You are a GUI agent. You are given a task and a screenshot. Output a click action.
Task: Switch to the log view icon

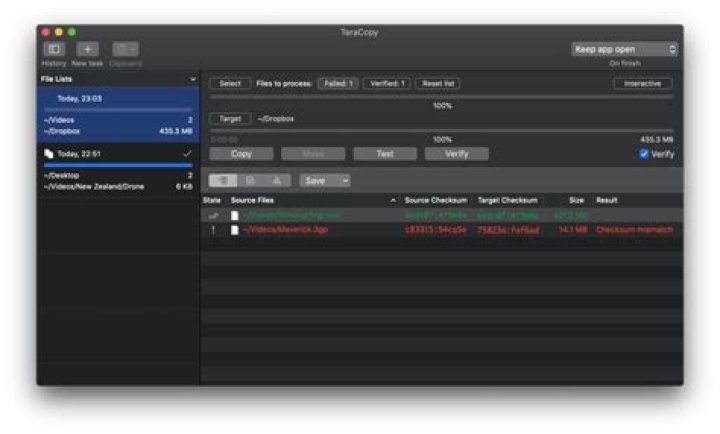[250, 180]
